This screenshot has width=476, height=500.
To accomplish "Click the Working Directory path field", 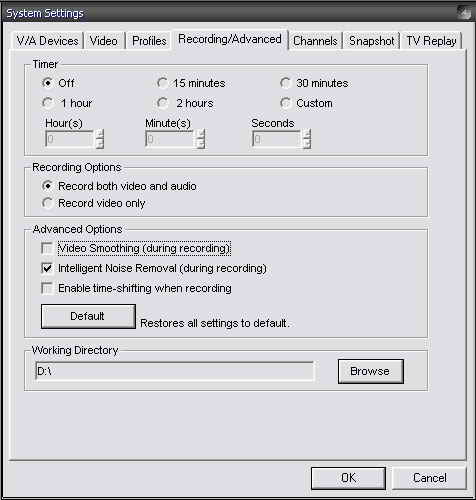I will pos(174,371).
